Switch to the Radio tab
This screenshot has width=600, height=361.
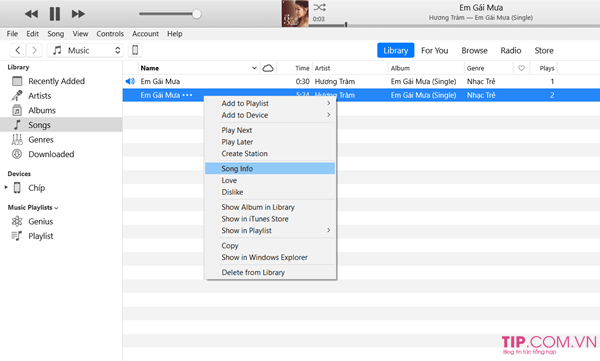511,50
